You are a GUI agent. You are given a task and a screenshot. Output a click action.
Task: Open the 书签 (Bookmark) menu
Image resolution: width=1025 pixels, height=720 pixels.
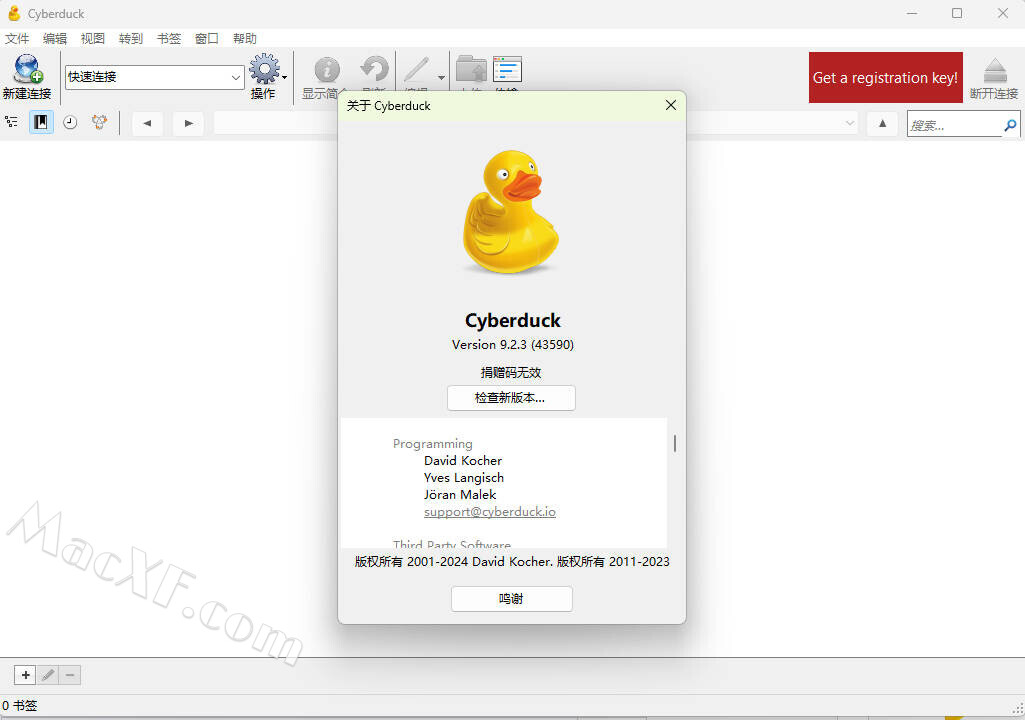pos(169,38)
